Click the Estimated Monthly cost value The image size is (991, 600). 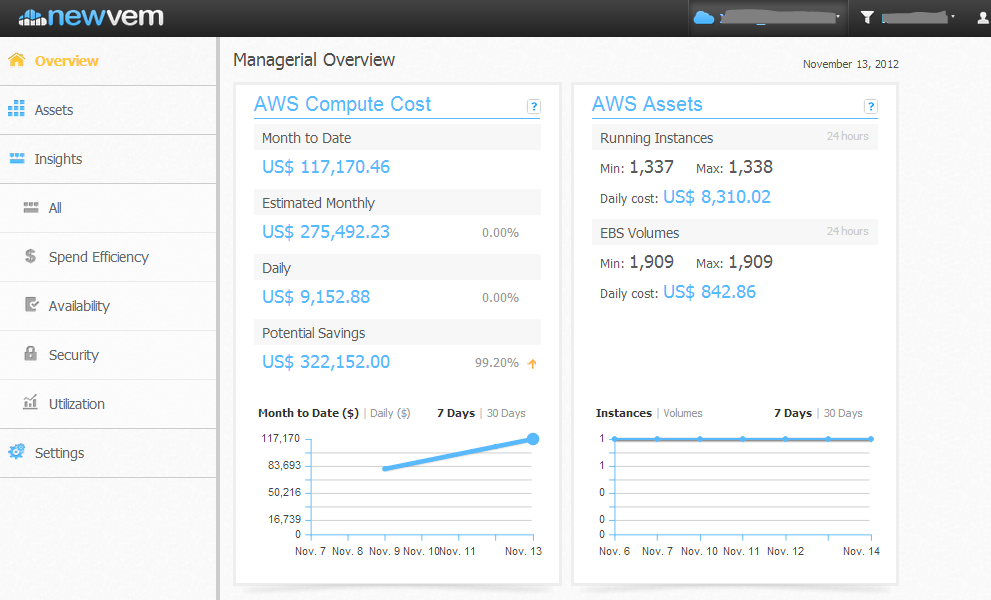coord(326,232)
